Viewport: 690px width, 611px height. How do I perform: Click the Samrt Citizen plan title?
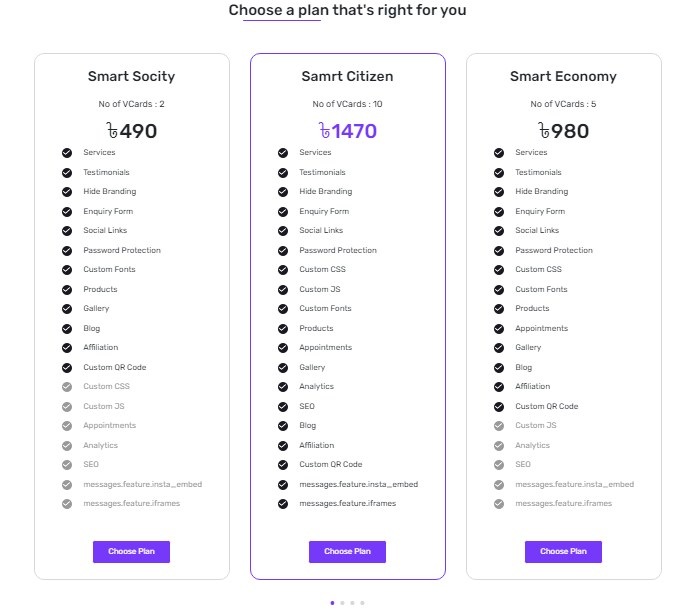tap(347, 76)
